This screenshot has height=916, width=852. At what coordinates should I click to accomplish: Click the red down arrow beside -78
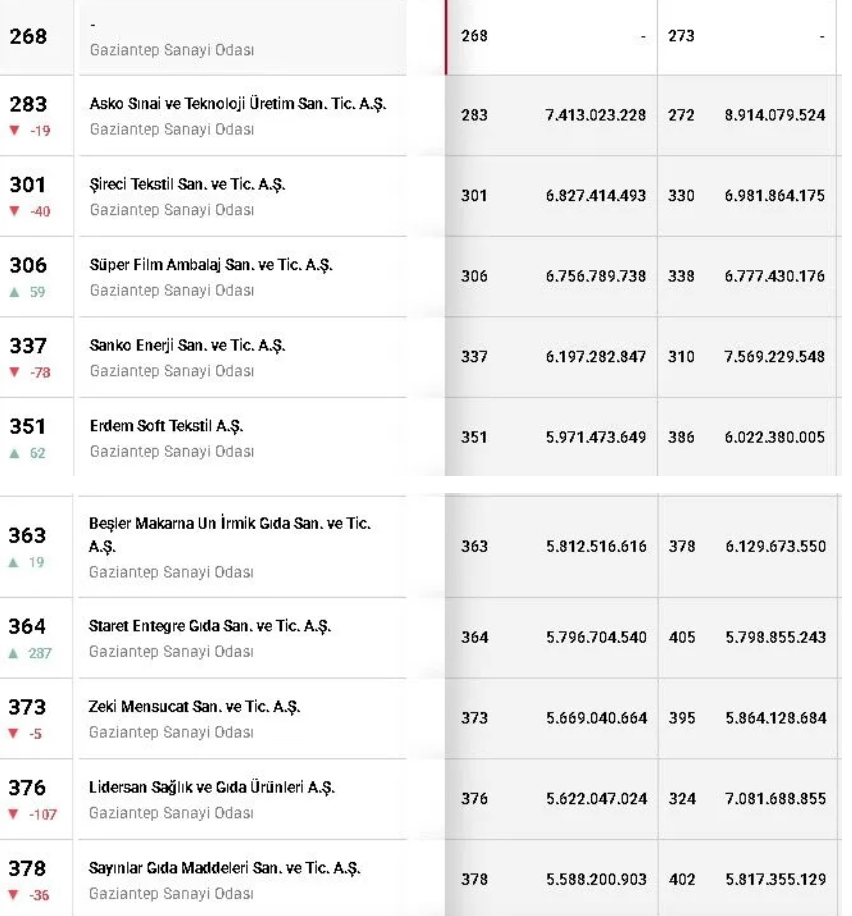(x=14, y=372)
